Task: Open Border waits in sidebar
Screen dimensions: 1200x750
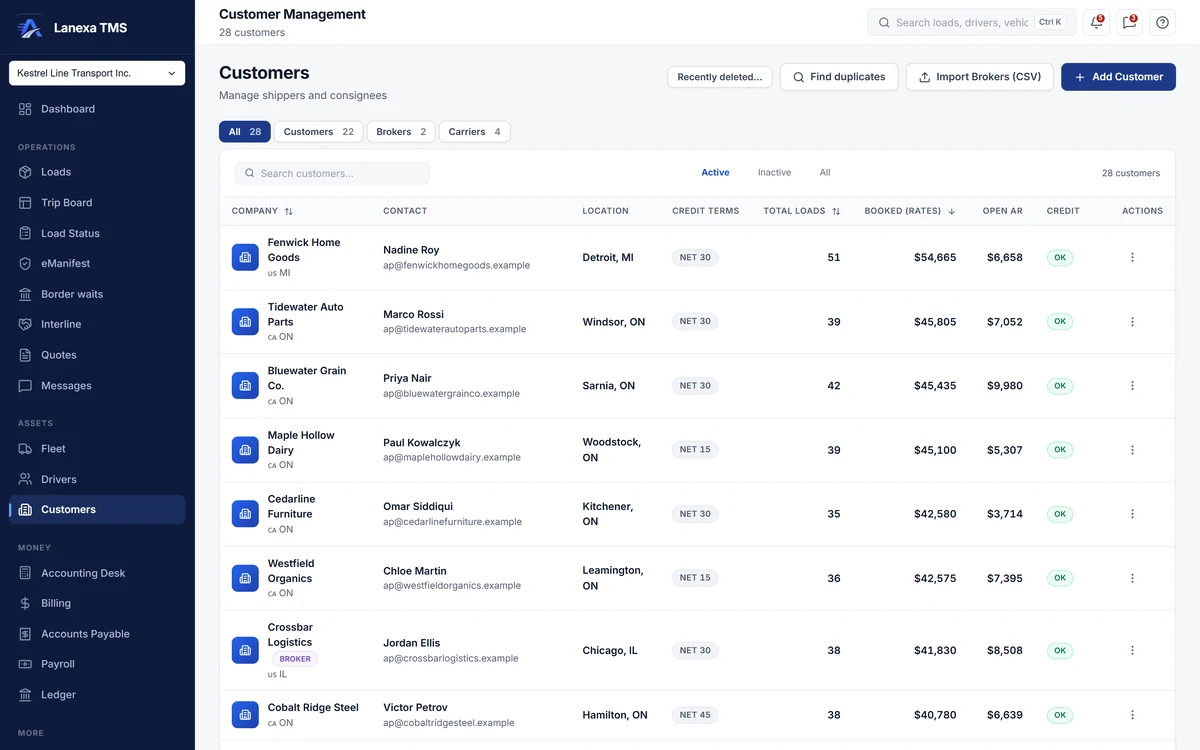Action: pos(97,294)
